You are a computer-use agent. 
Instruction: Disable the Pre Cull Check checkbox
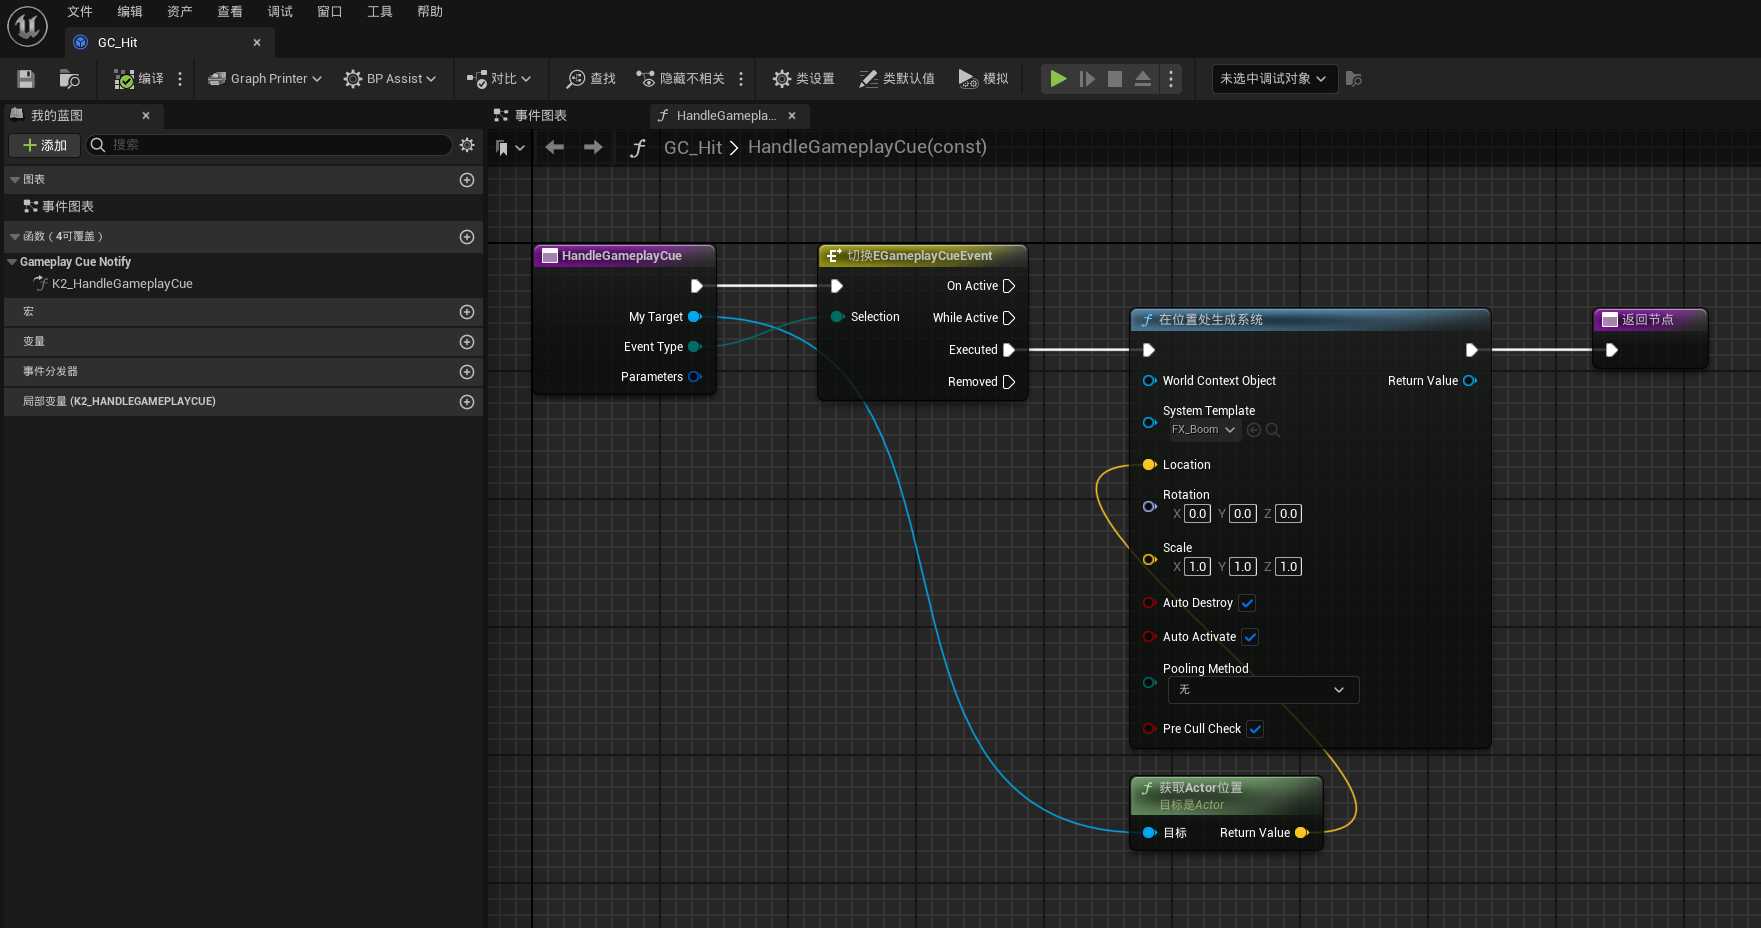point(1255,729)
